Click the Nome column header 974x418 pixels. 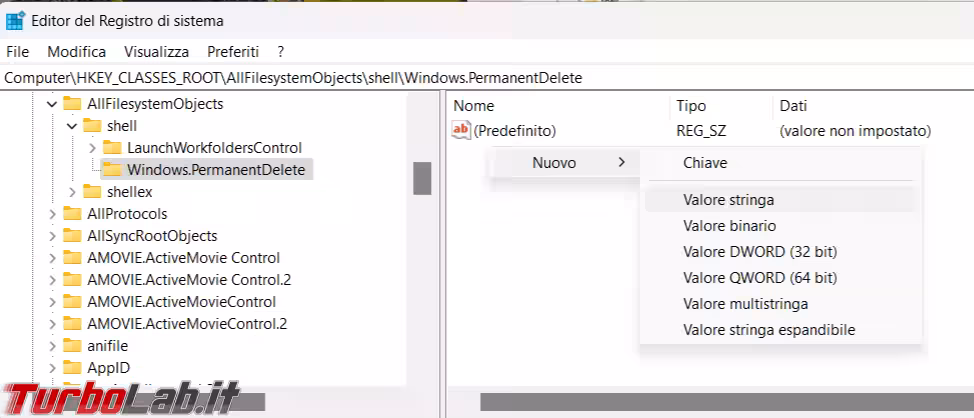(474, 105)
